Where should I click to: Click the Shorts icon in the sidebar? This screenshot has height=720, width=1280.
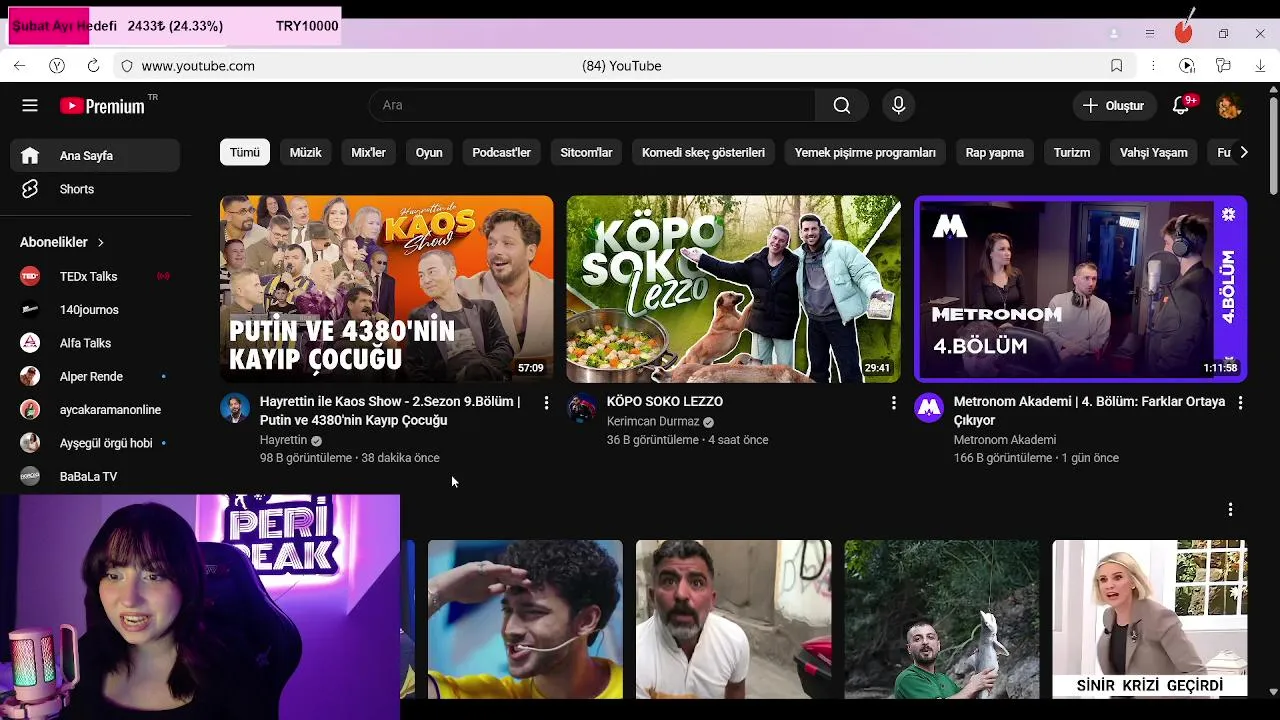pos(30,189)
